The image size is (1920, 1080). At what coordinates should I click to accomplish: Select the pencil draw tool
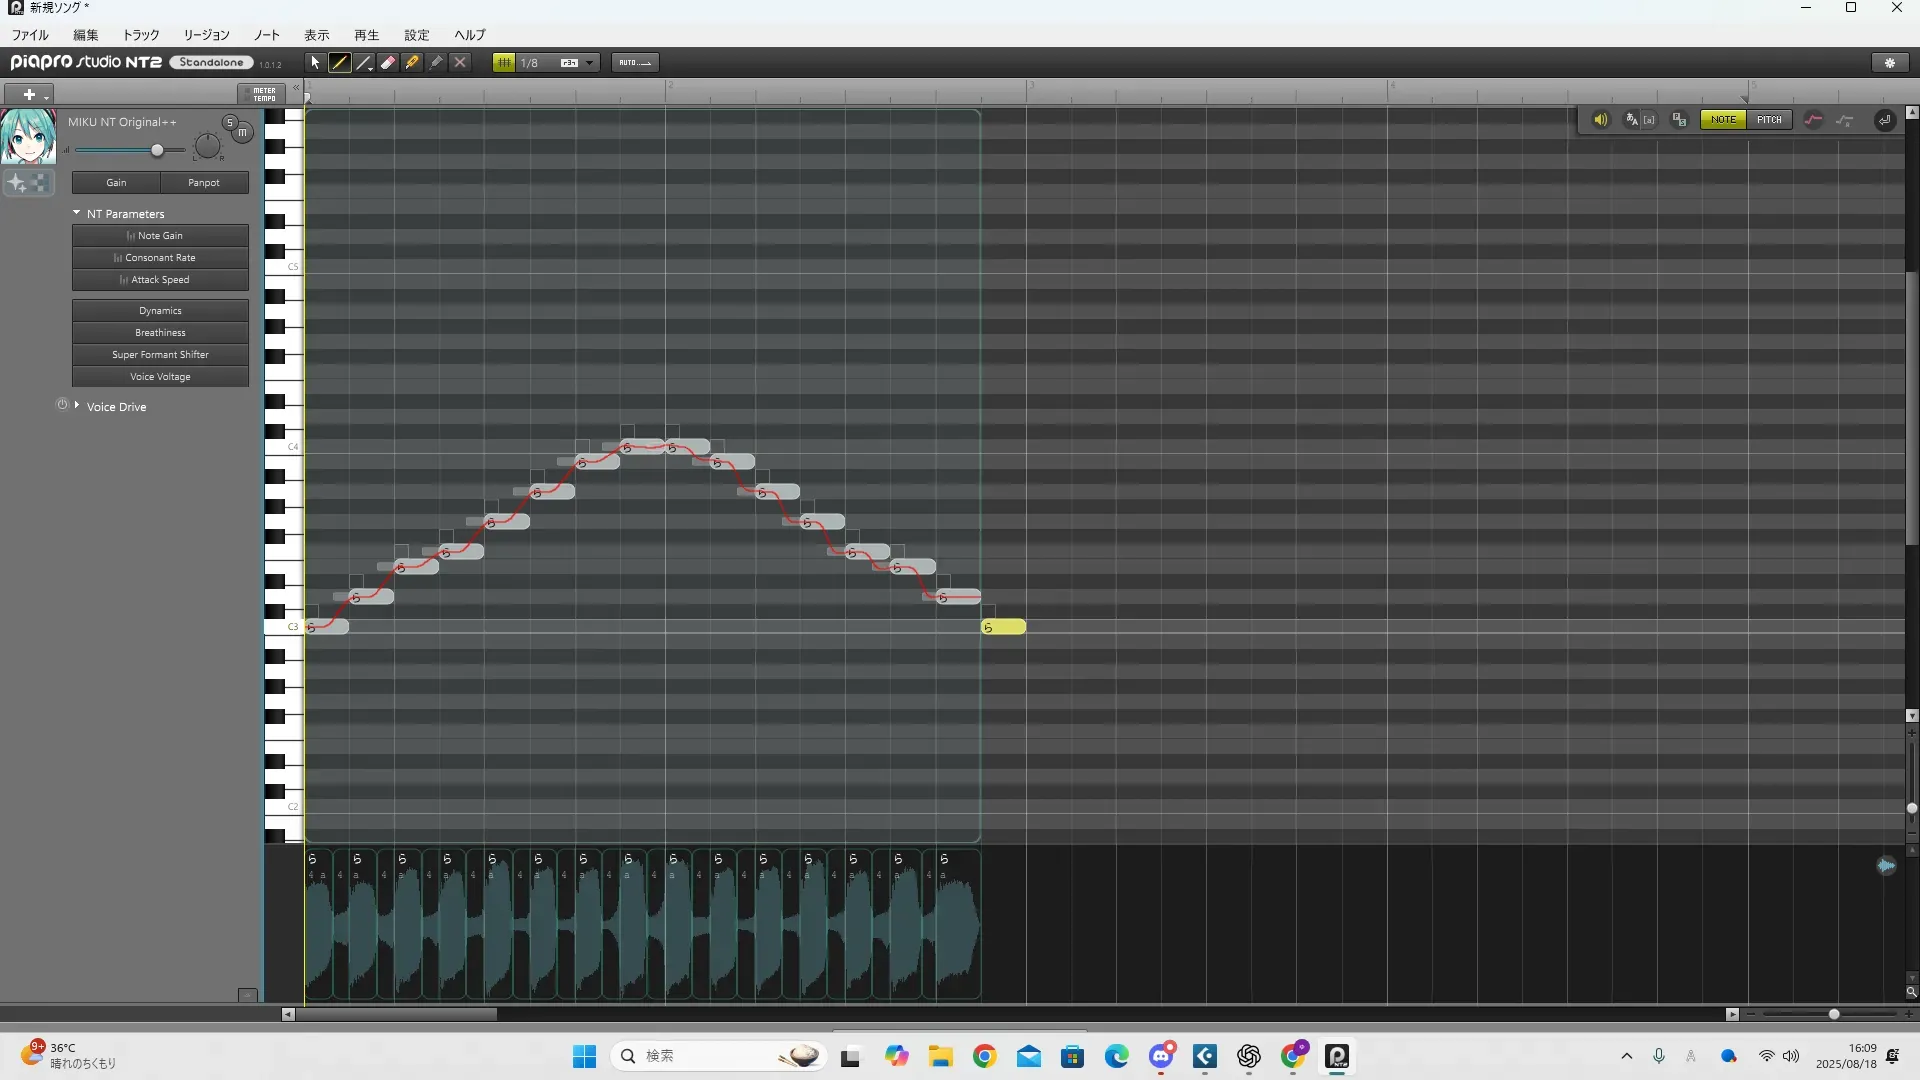pyautogui.click(x=339, y=62)
